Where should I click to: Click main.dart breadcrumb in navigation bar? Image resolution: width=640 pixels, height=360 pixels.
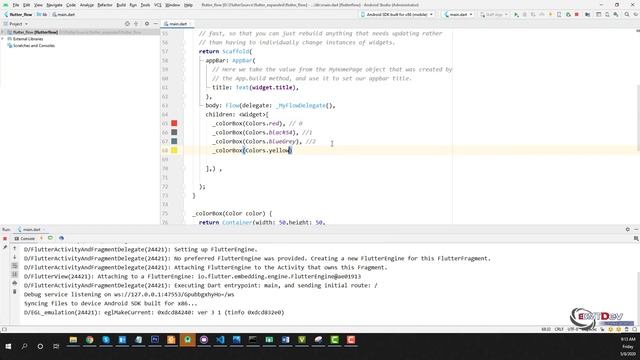pyautogui.click(x=64, y=15)
